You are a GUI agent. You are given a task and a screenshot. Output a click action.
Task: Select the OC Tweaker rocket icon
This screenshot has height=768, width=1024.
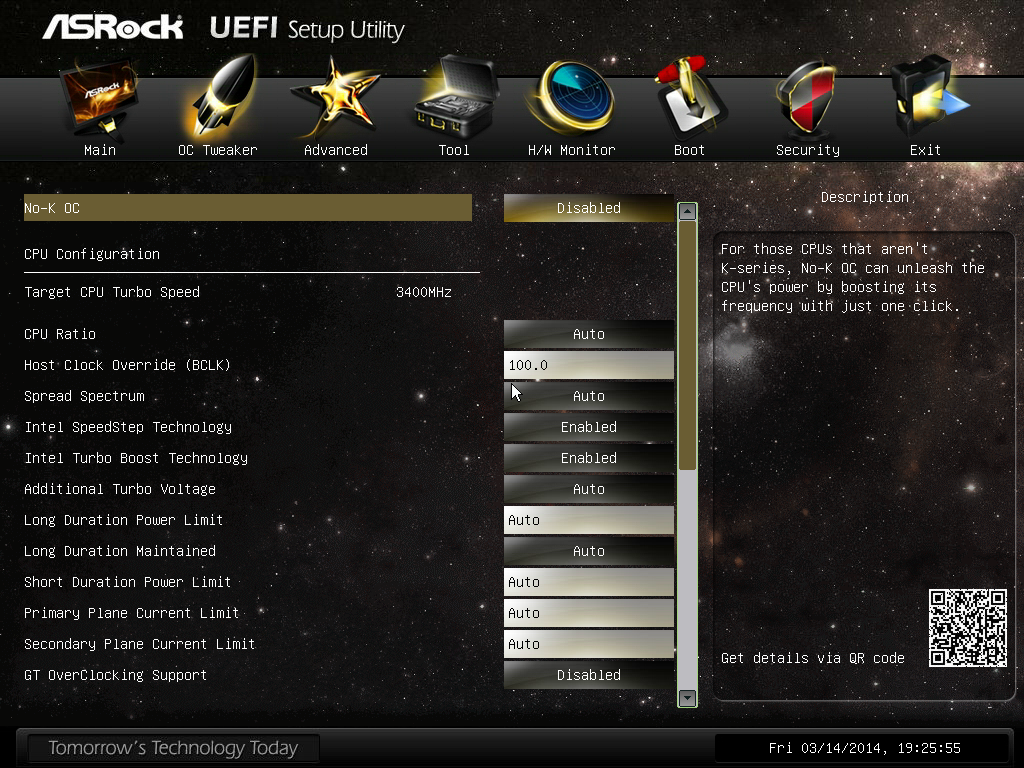tap(219, 98)
